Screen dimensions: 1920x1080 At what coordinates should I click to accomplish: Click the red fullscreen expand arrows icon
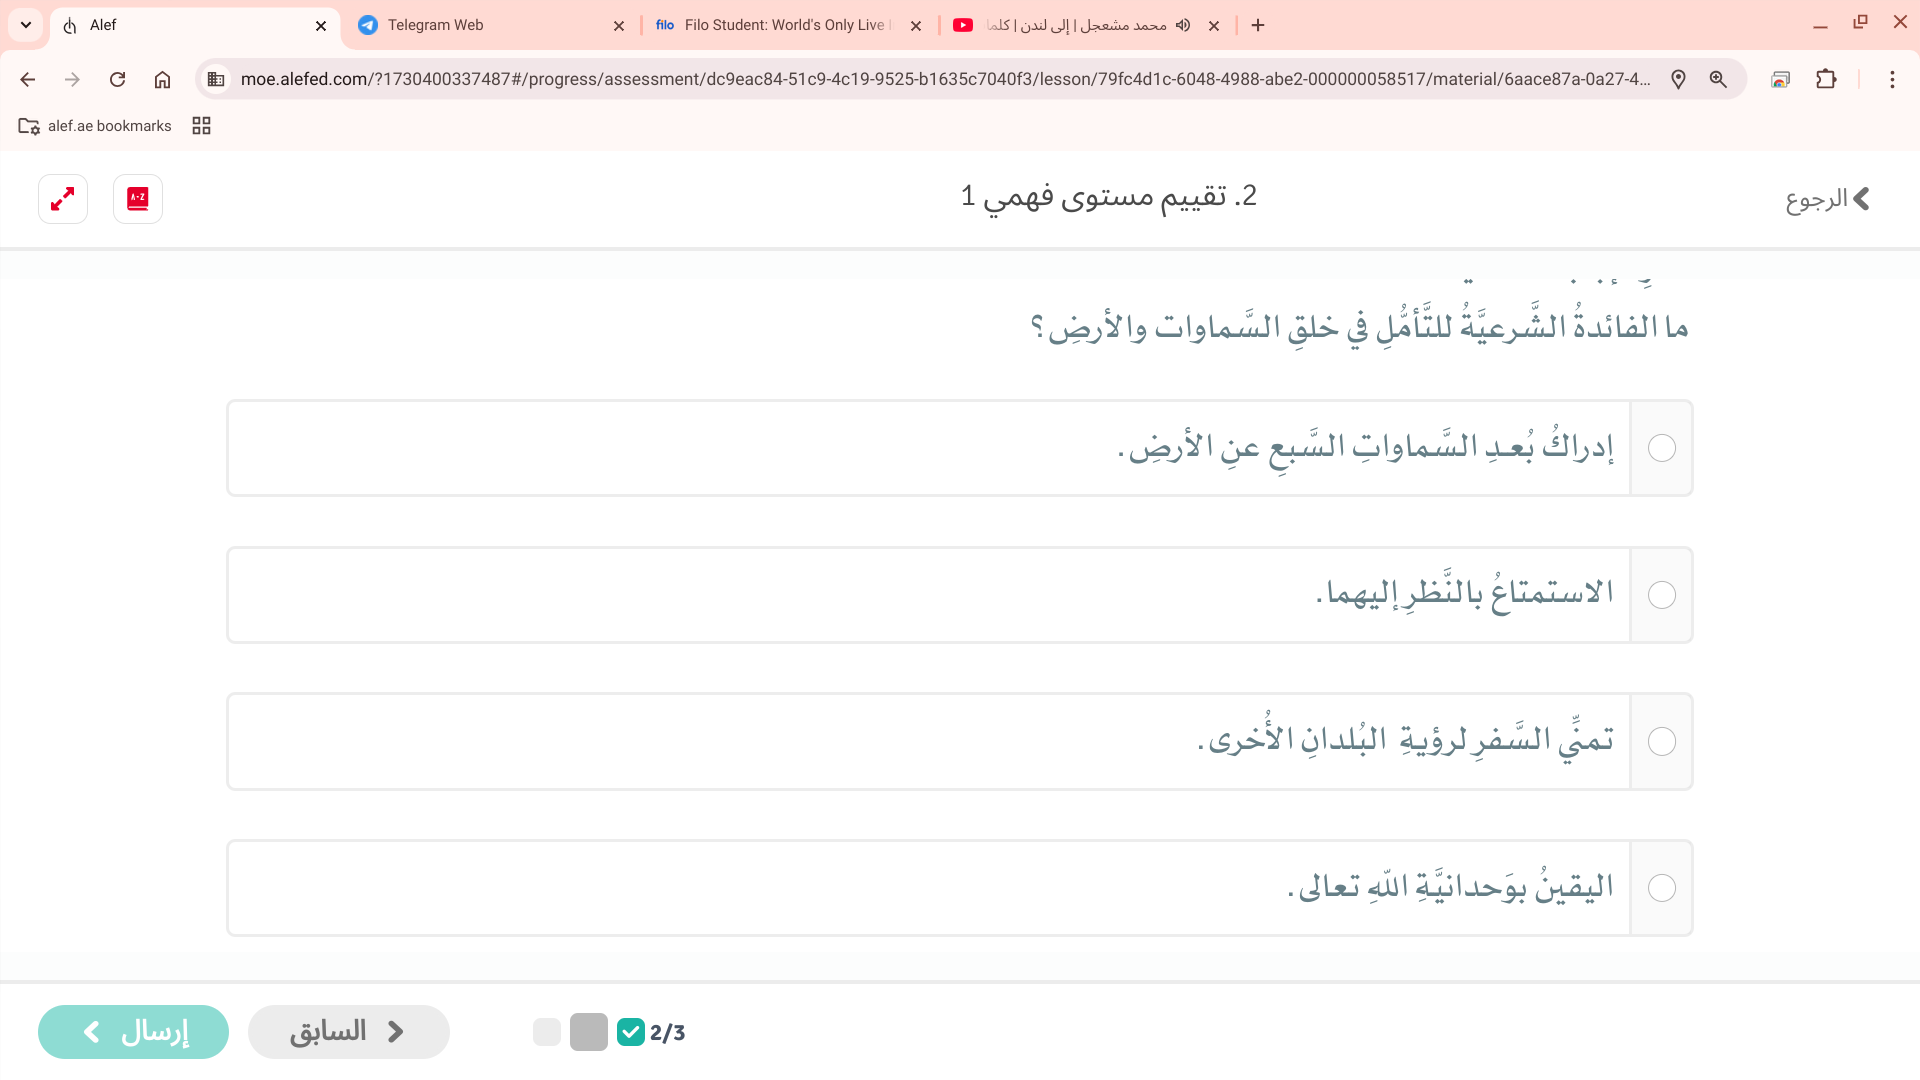[x=63, y=199]
